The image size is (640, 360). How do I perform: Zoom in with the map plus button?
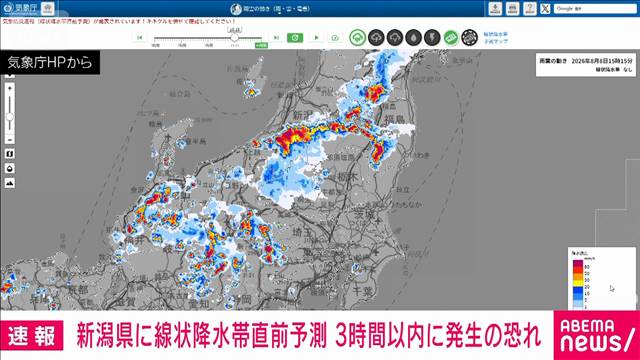(x=10, y=88)
